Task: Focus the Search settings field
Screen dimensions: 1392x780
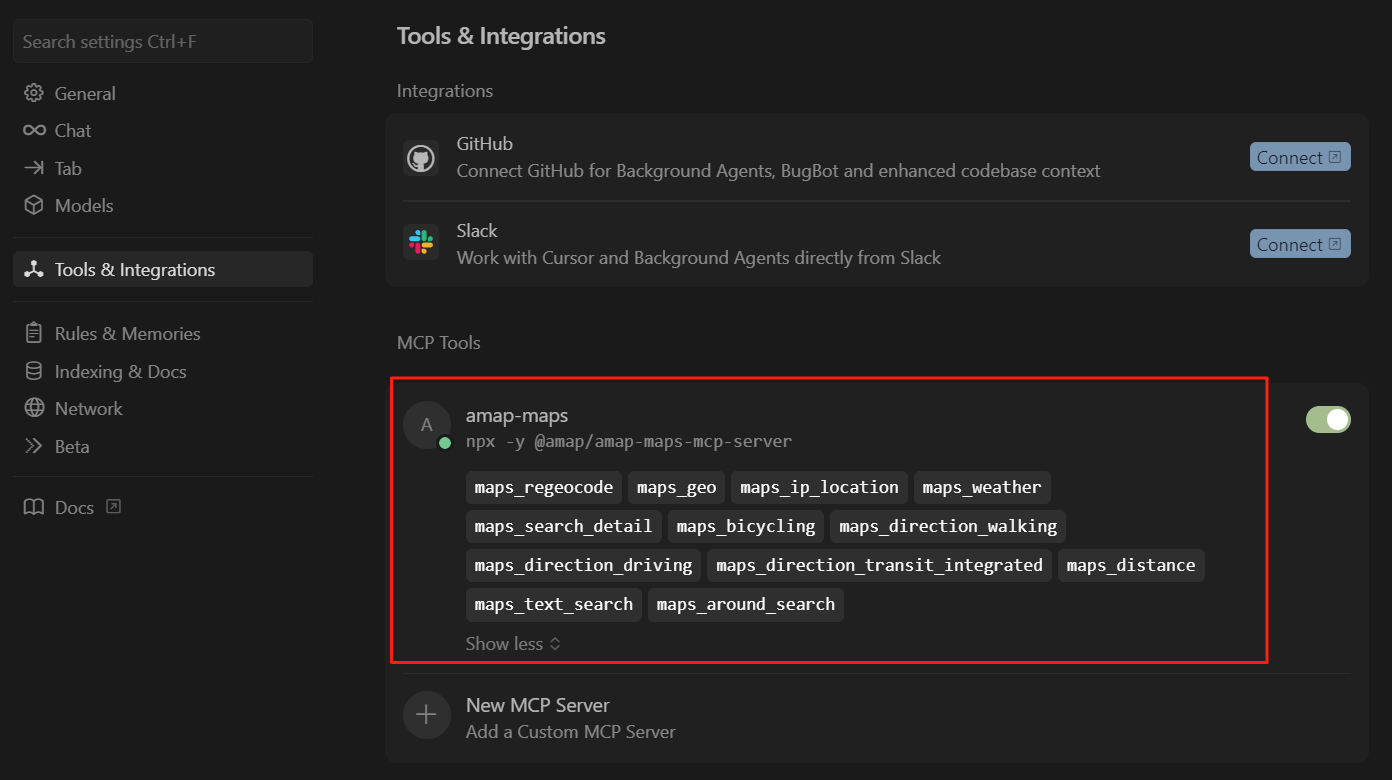Action: coord(163,41)
